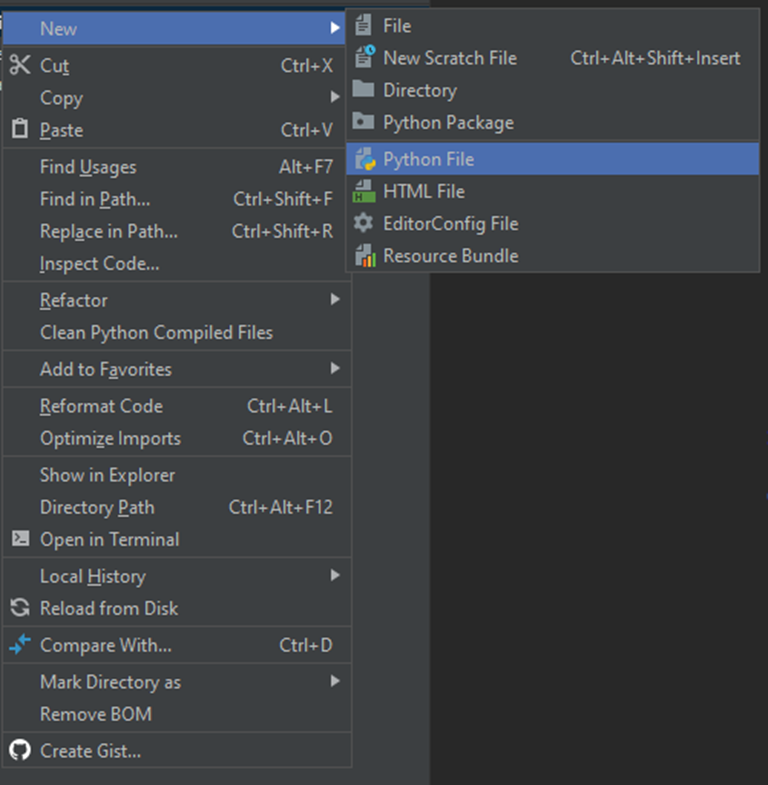Viewport: 768px width, 785px height.
Task: Choose Directory from the New submenu
Action: [420, 90]
